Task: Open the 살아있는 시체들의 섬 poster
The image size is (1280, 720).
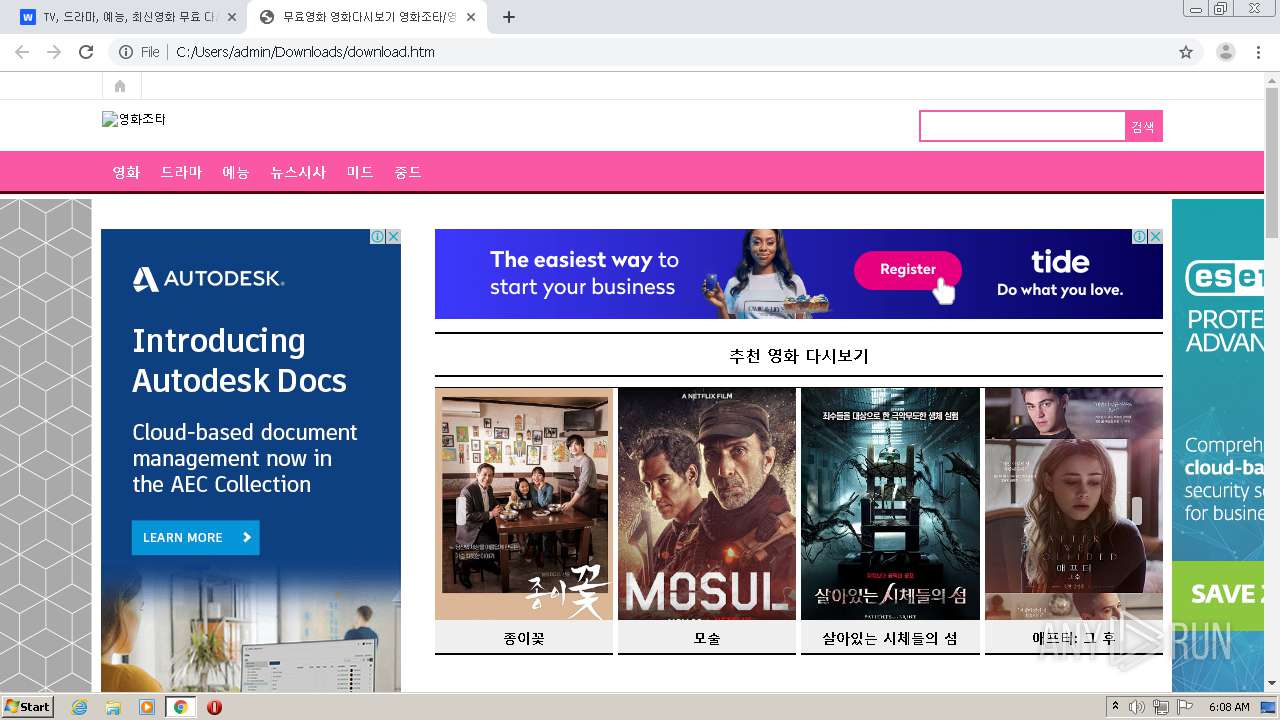Action: [890, 504]
